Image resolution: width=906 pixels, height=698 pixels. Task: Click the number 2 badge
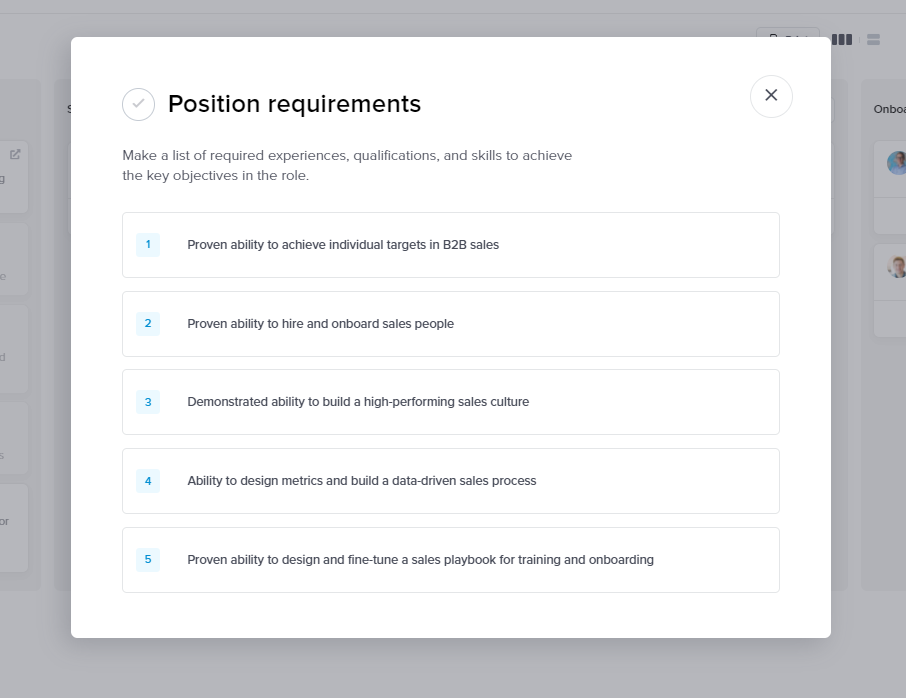[148, 324]
